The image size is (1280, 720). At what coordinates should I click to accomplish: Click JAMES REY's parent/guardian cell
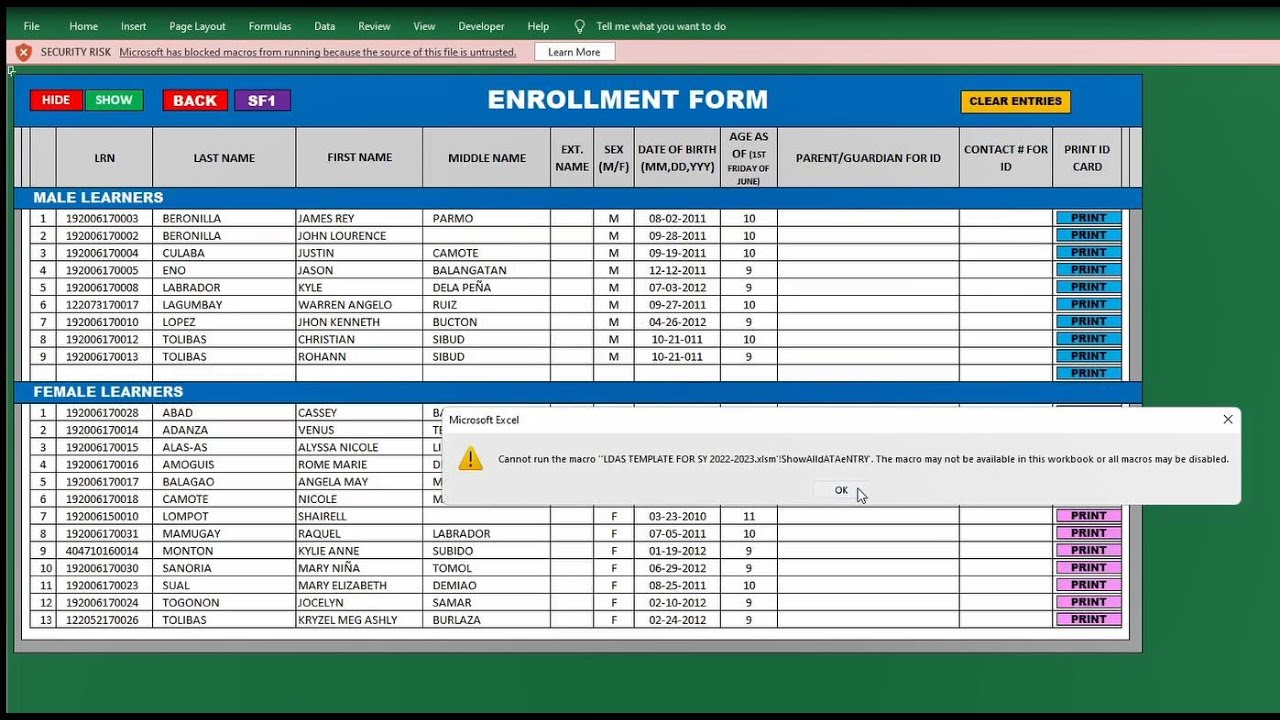(868, 218)
